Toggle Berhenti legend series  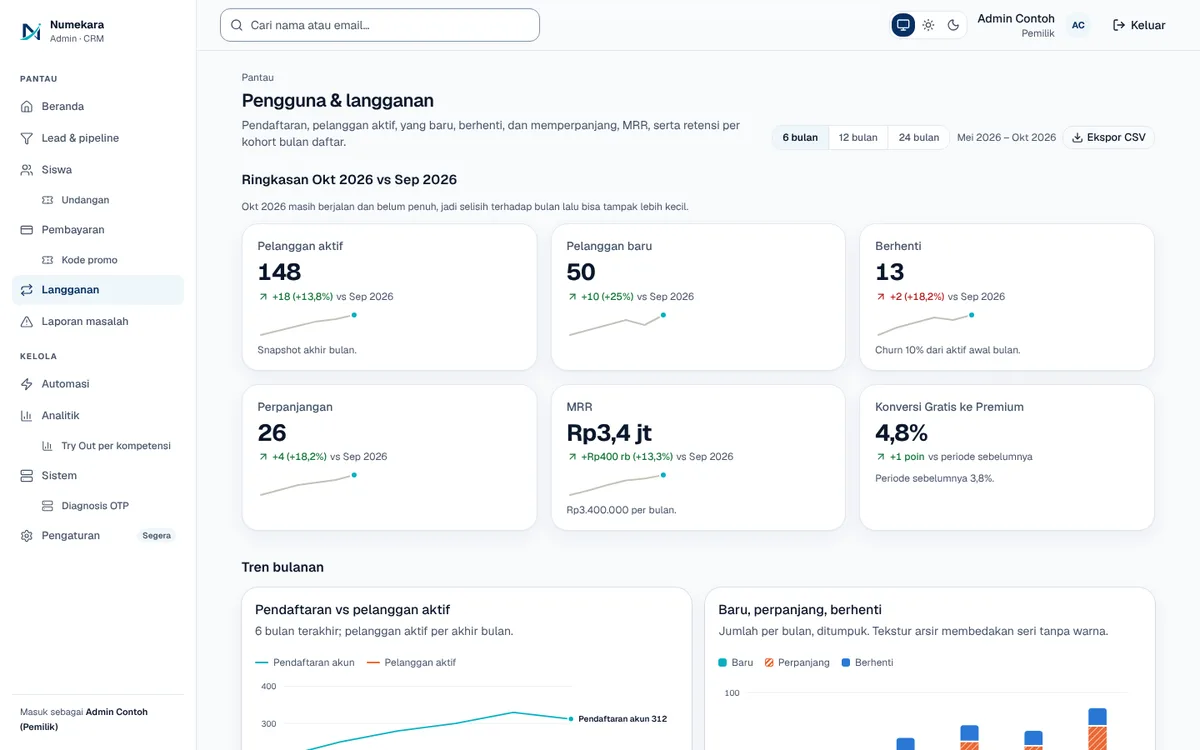tap(867, 662)
